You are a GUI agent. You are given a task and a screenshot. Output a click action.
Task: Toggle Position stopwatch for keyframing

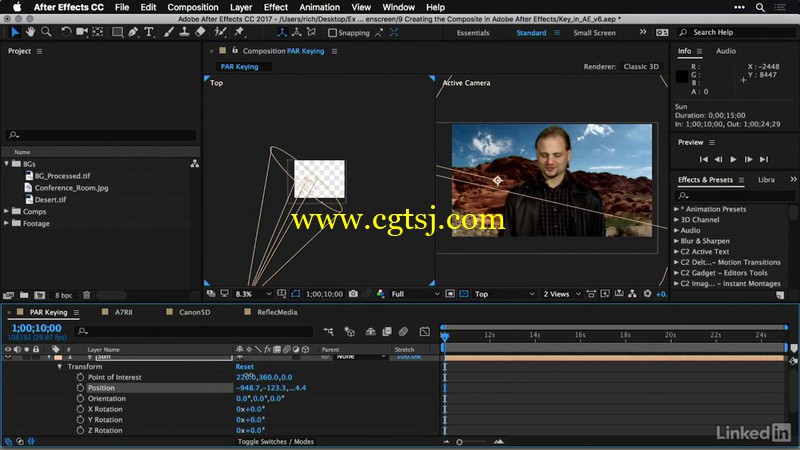[80, 388]
